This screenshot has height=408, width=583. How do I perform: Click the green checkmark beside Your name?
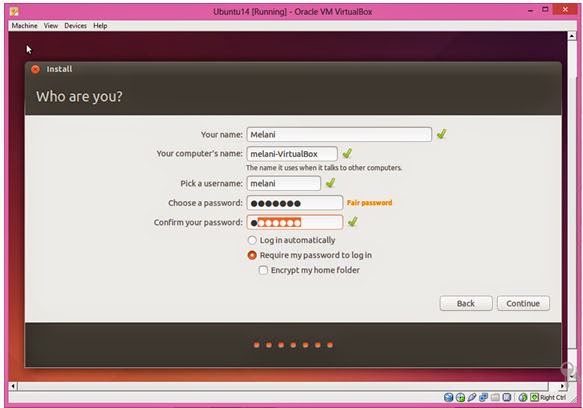pyautogui.click(x=441, y=134)
